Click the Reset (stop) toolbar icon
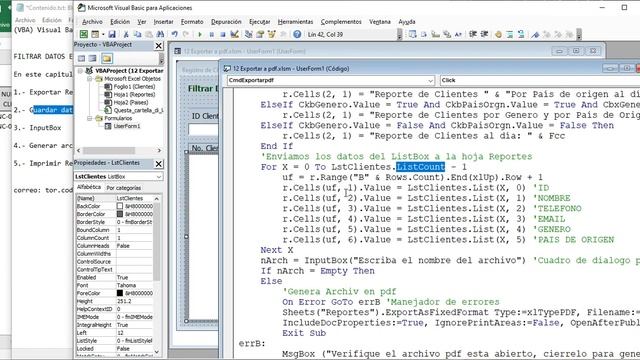640x360 pixels. 223,35
